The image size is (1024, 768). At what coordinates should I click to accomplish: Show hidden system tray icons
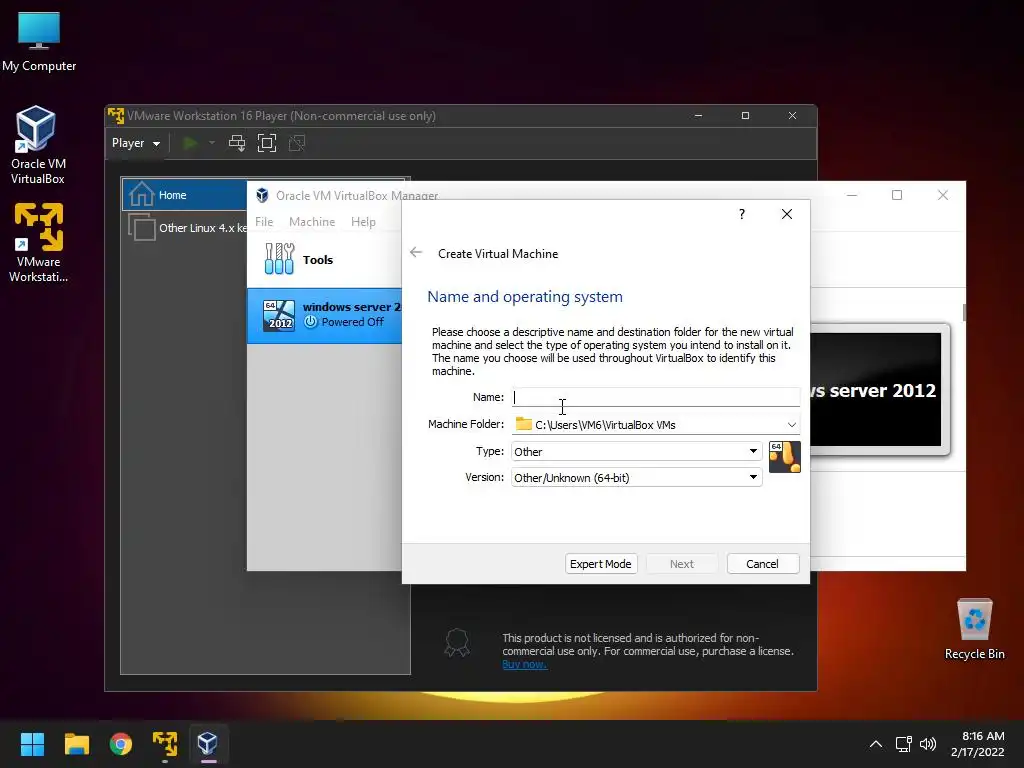876,744
